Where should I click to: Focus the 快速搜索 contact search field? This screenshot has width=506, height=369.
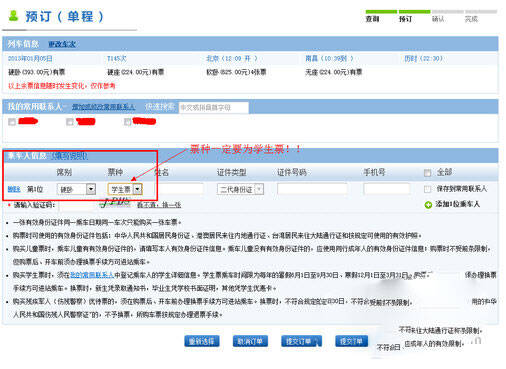click(214, 108)
